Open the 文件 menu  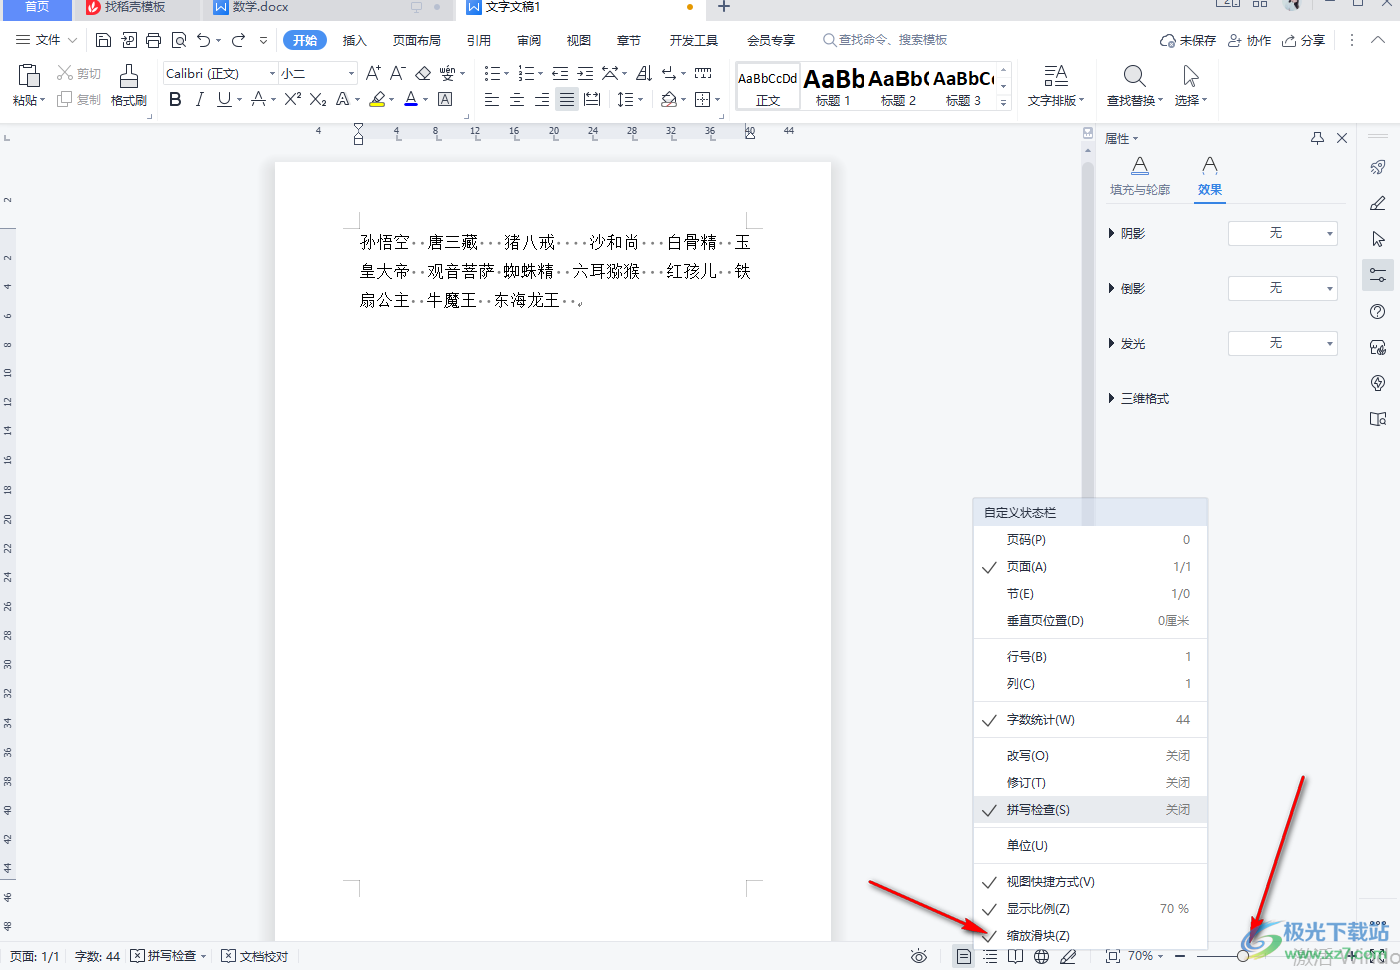[x=47, y=40]
